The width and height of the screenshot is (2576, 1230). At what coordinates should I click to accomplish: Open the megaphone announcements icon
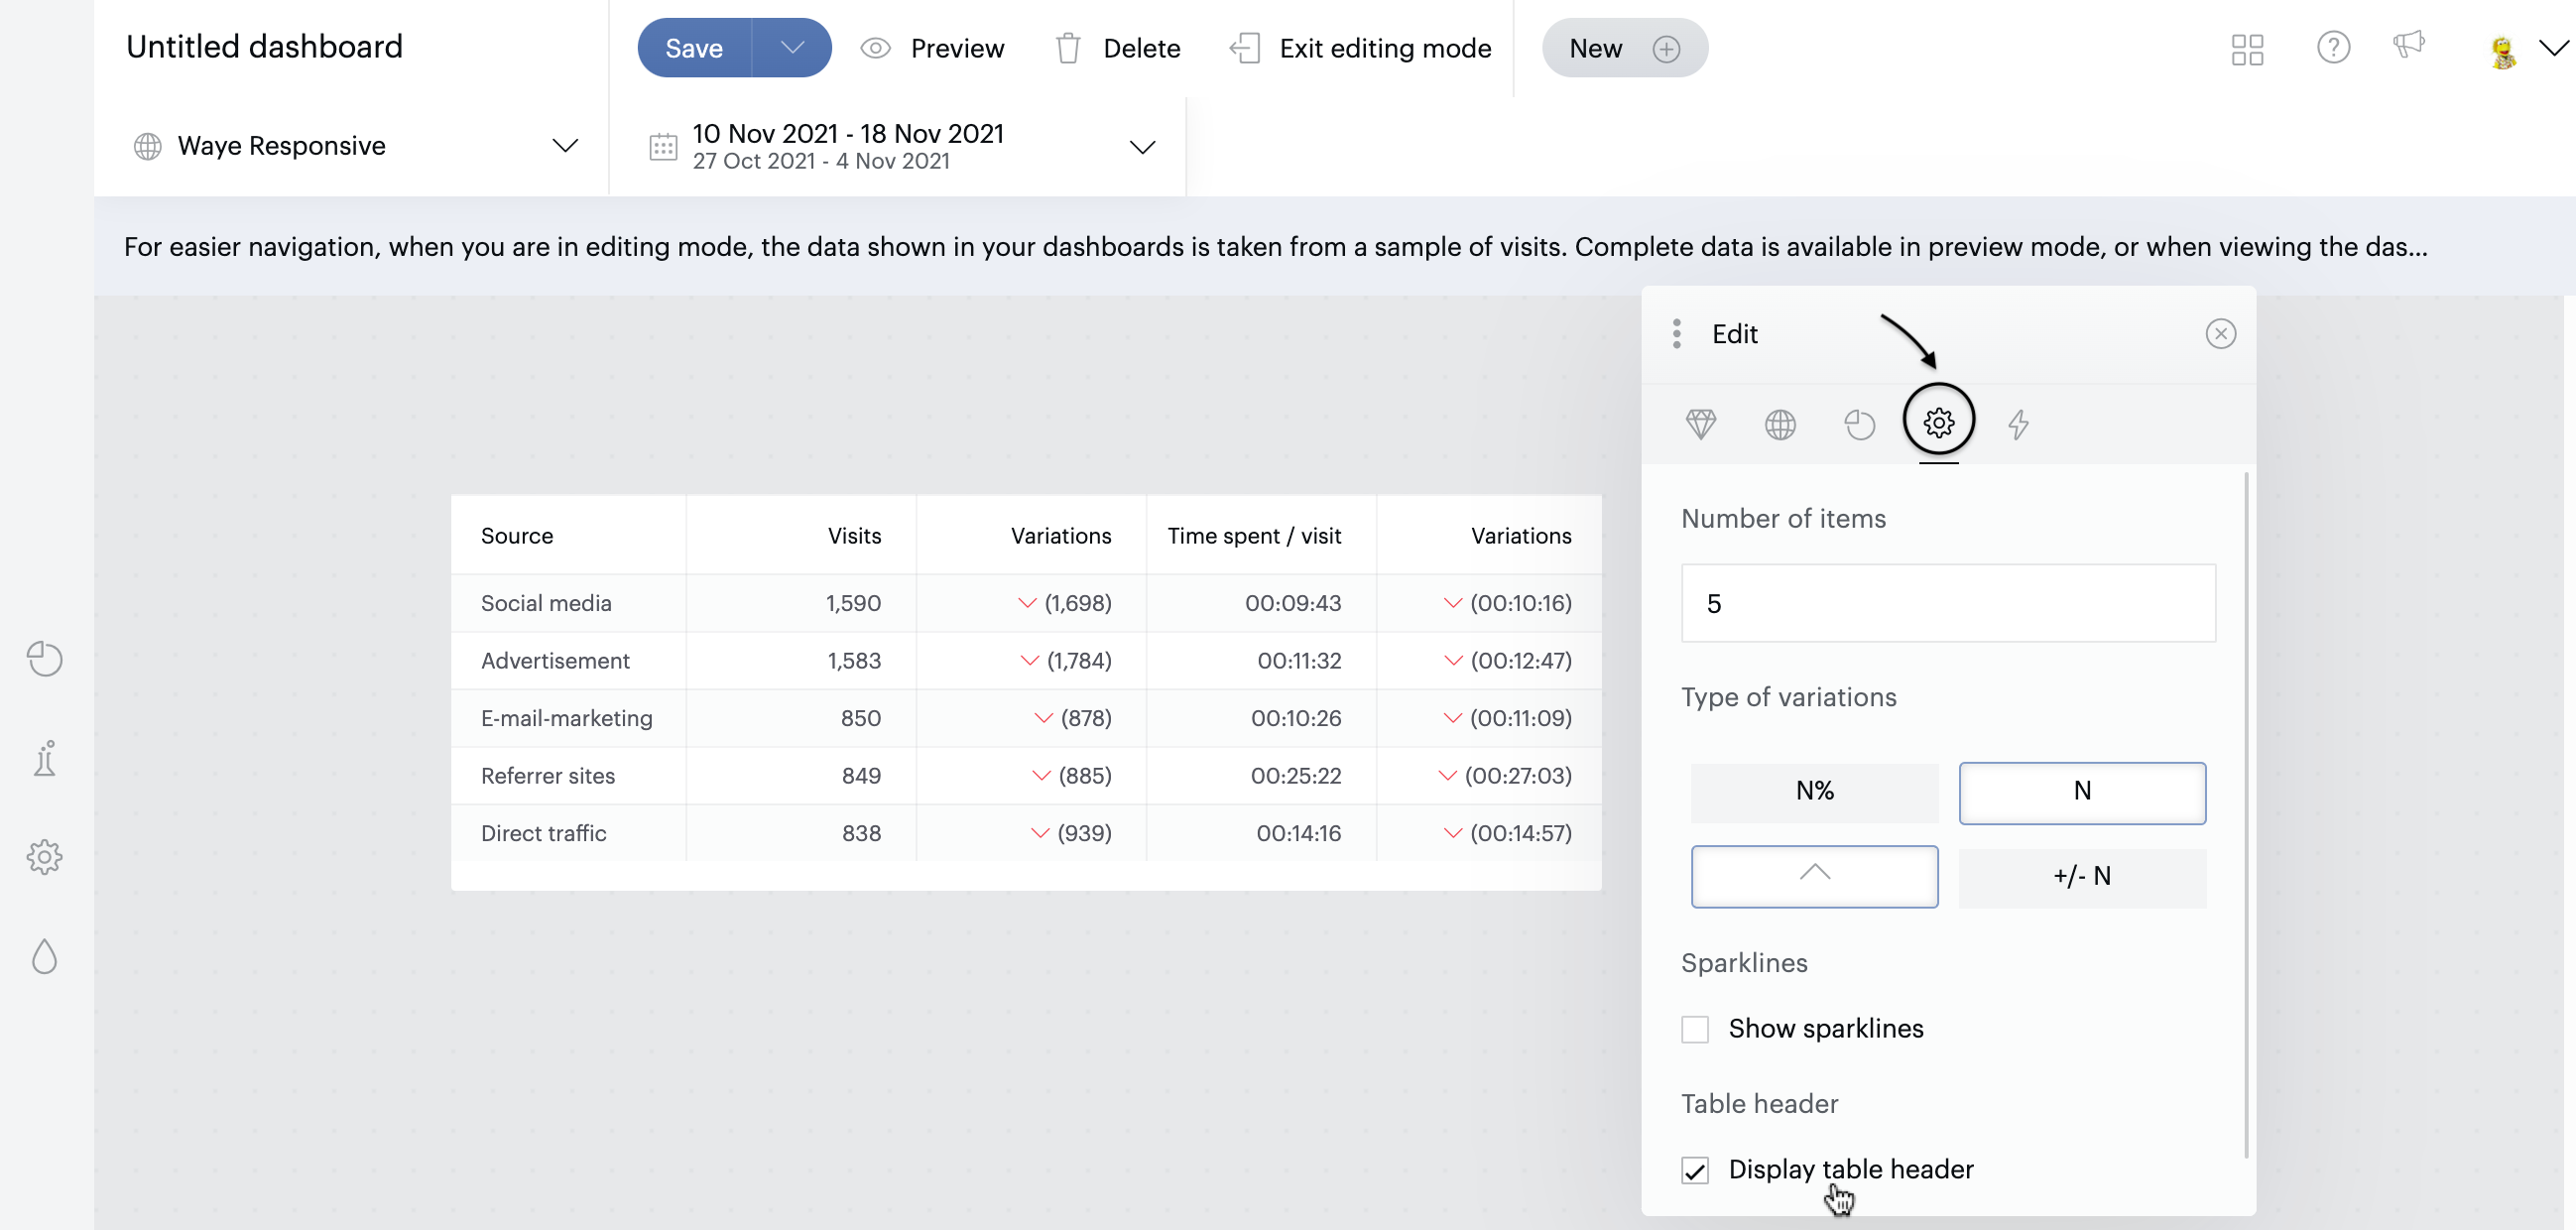point(2408,45)
